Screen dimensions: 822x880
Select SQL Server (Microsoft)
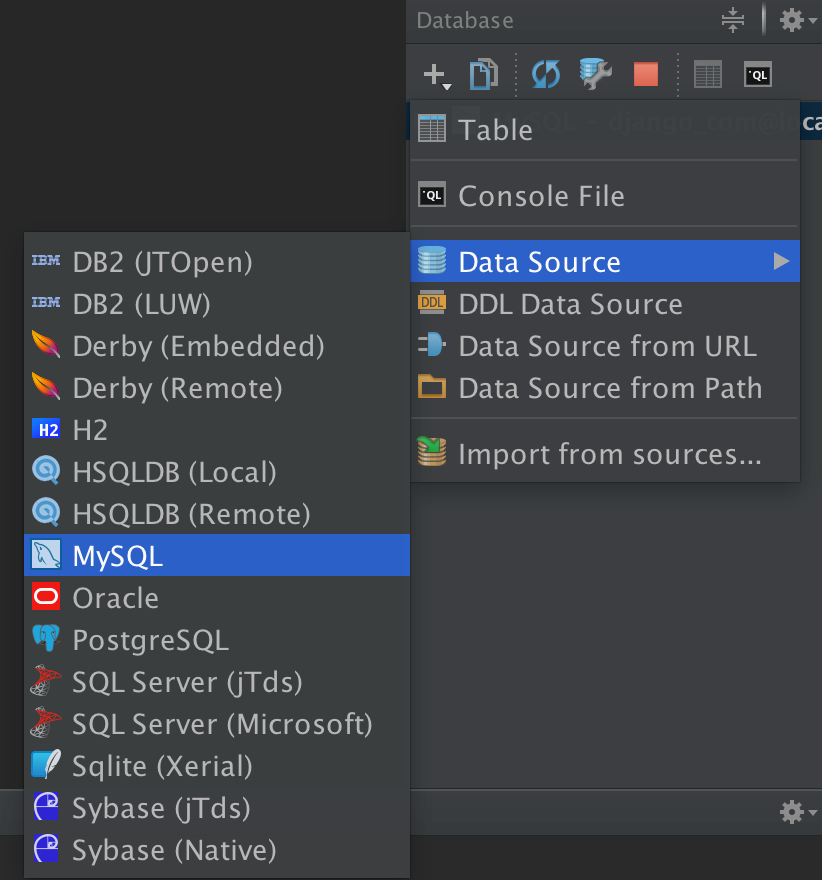[x=217, y=724]
